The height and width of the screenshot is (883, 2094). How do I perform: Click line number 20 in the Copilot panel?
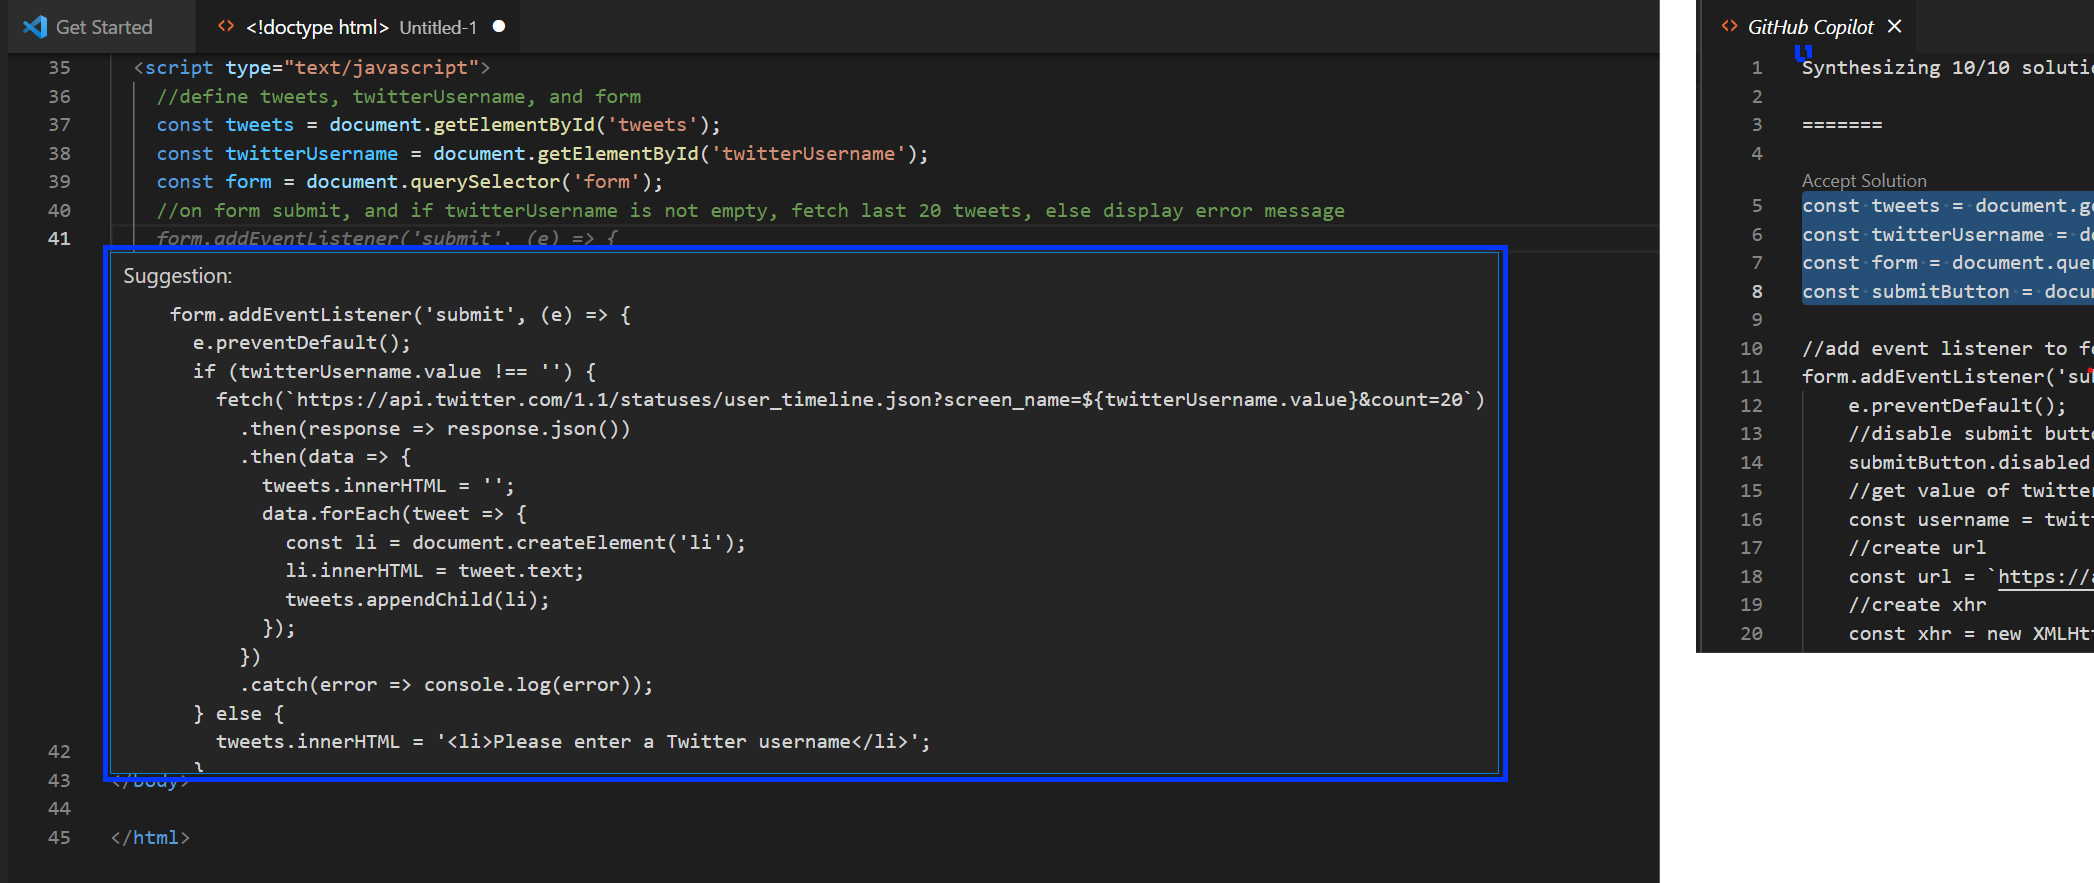click(x=1751, y=634)
